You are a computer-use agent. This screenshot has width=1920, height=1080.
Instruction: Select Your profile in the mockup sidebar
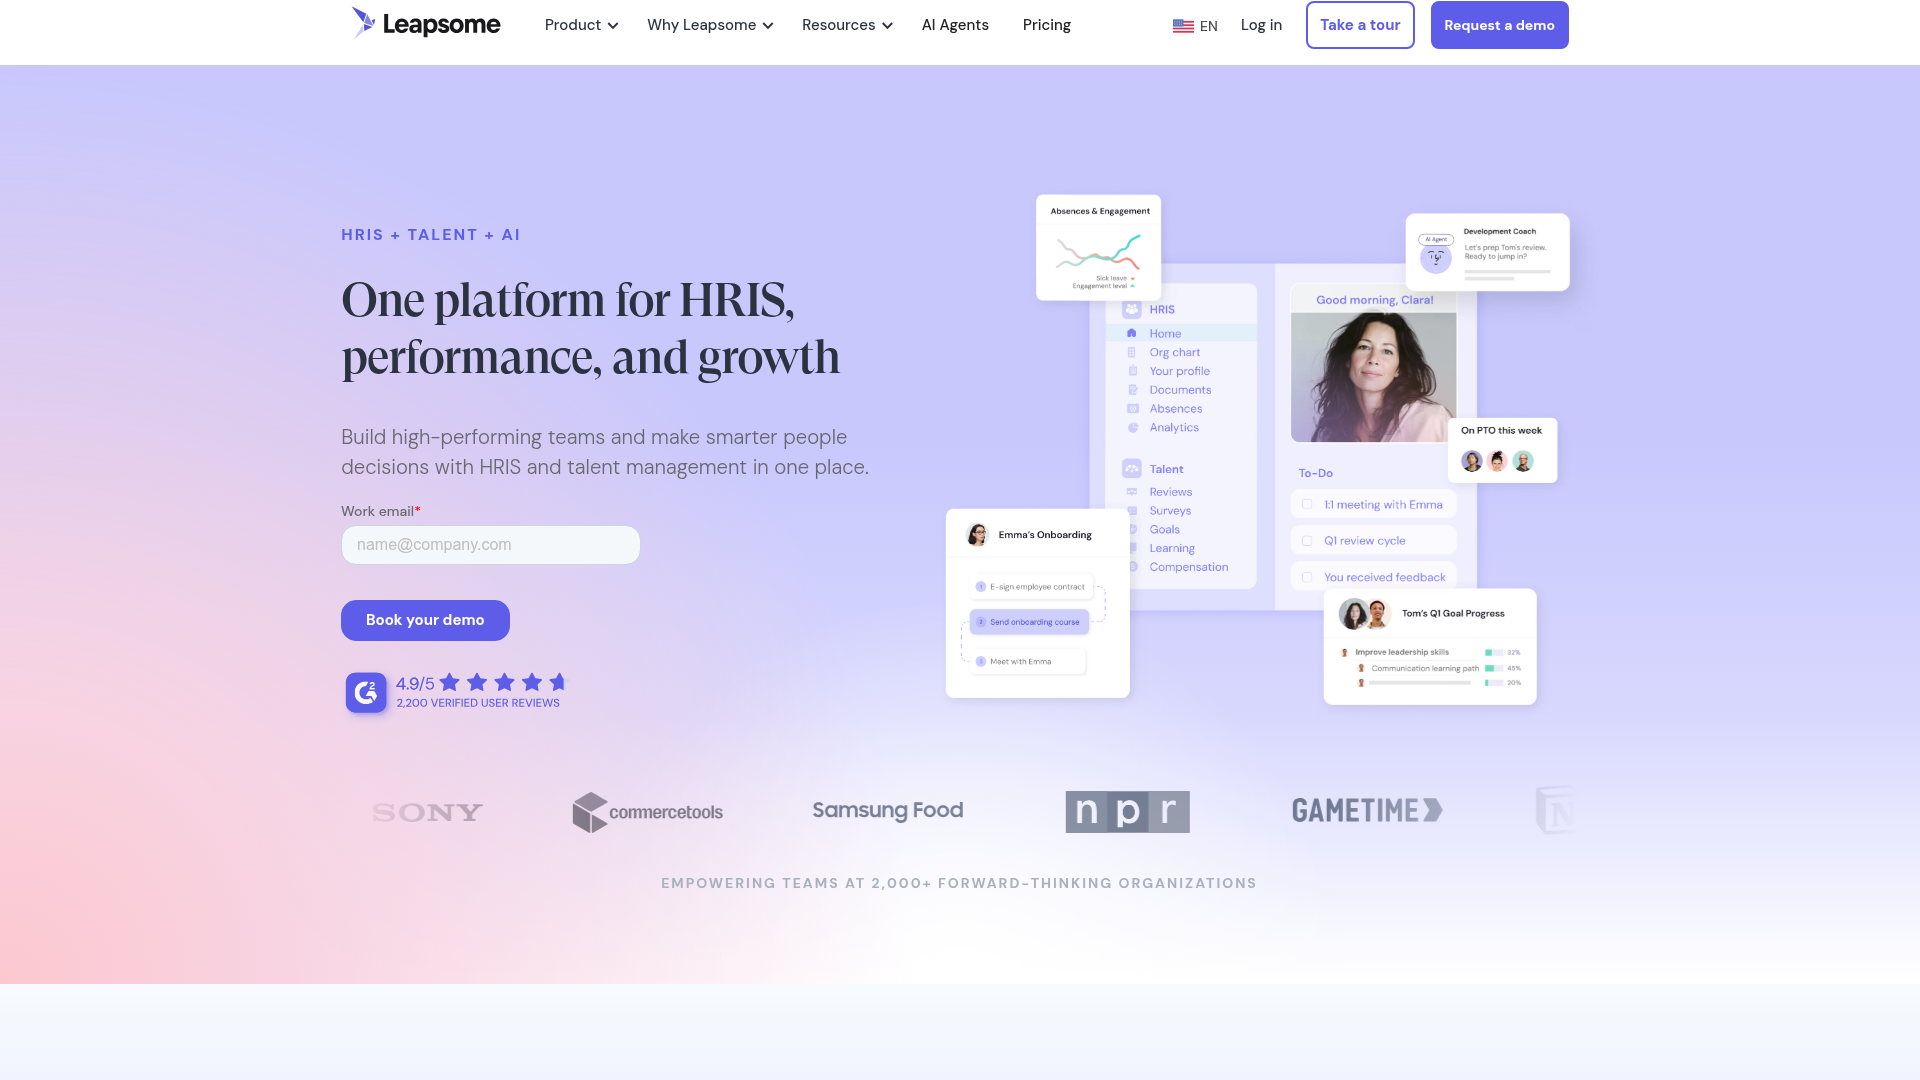click(x=1179, y=371)
